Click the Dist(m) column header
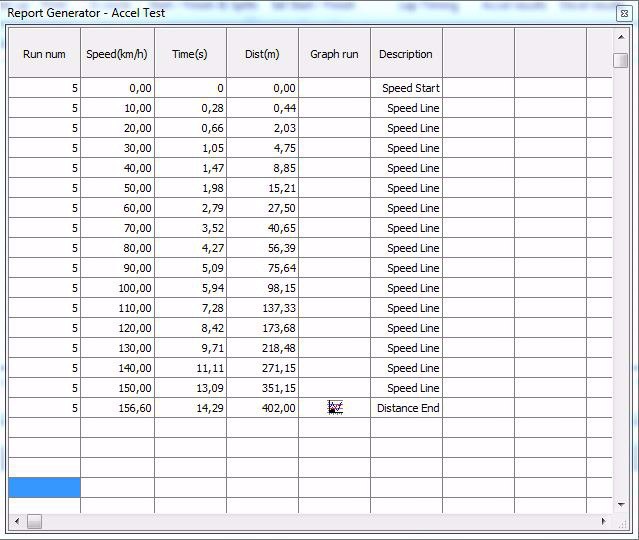The width and height of the screenshot is (639, 540). click(x=262, y=54)
